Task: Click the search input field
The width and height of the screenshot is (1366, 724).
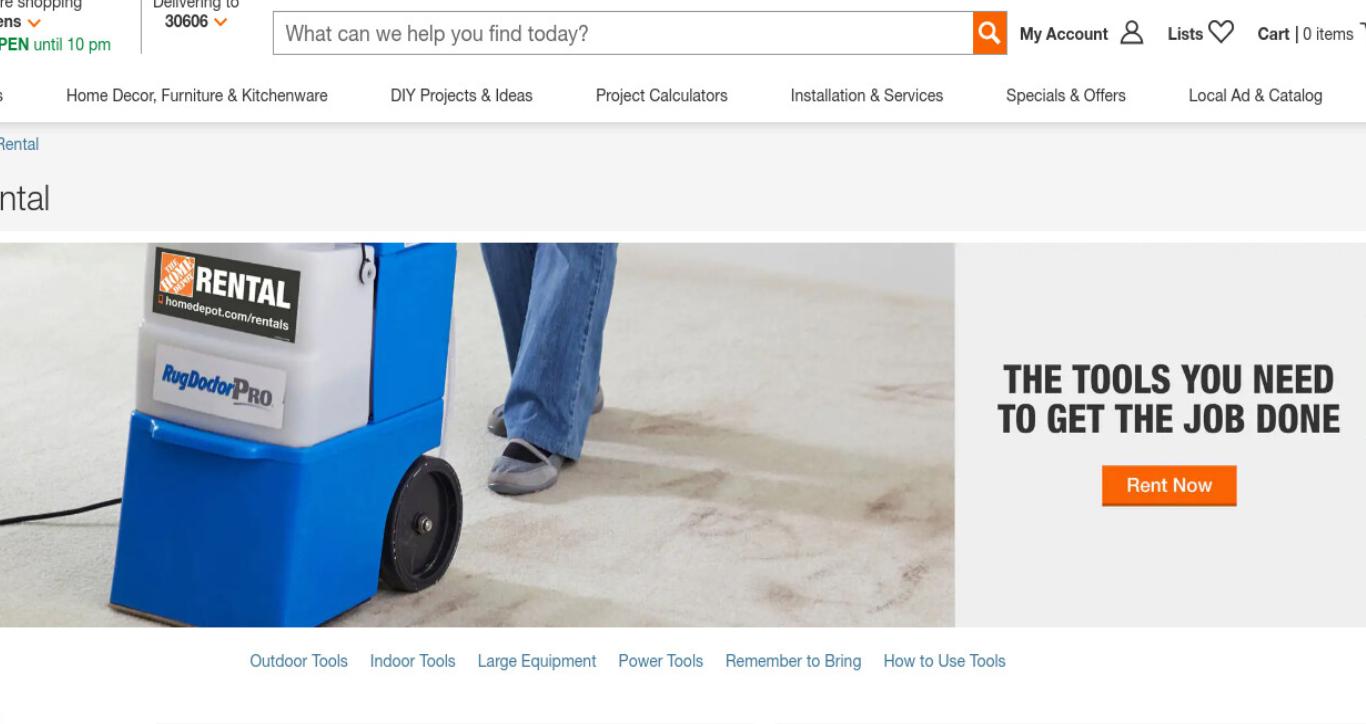Action: click(x=622, y=33)
